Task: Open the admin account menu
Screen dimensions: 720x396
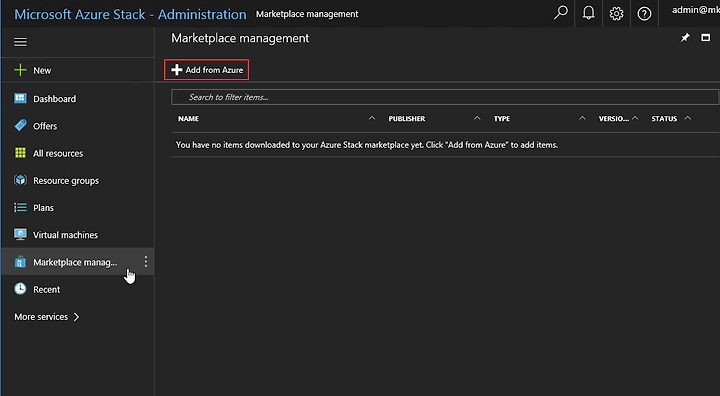Action: tap(696, 10)
